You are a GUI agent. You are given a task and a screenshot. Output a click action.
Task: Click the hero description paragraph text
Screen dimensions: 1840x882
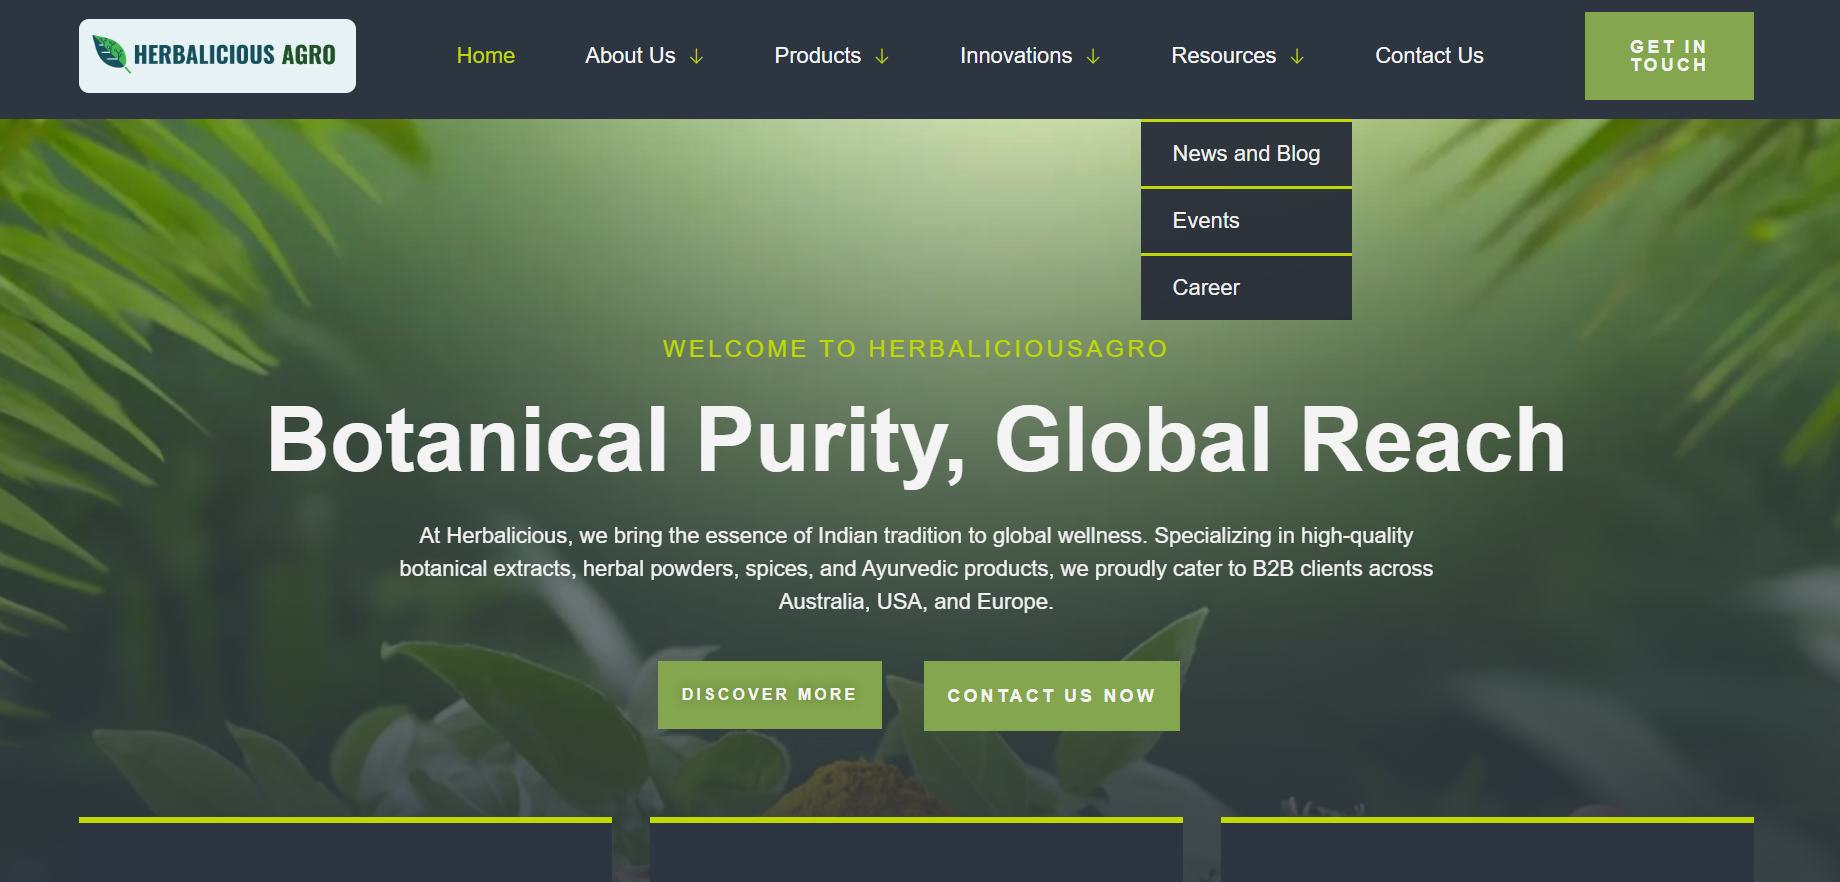916,568
